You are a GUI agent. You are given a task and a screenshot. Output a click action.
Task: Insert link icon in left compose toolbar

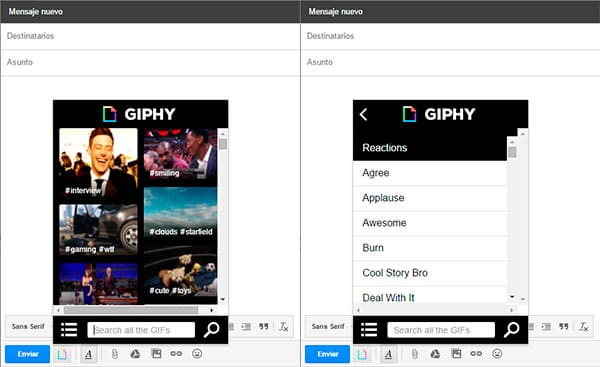pyautogui.click(x=176, y=354)
